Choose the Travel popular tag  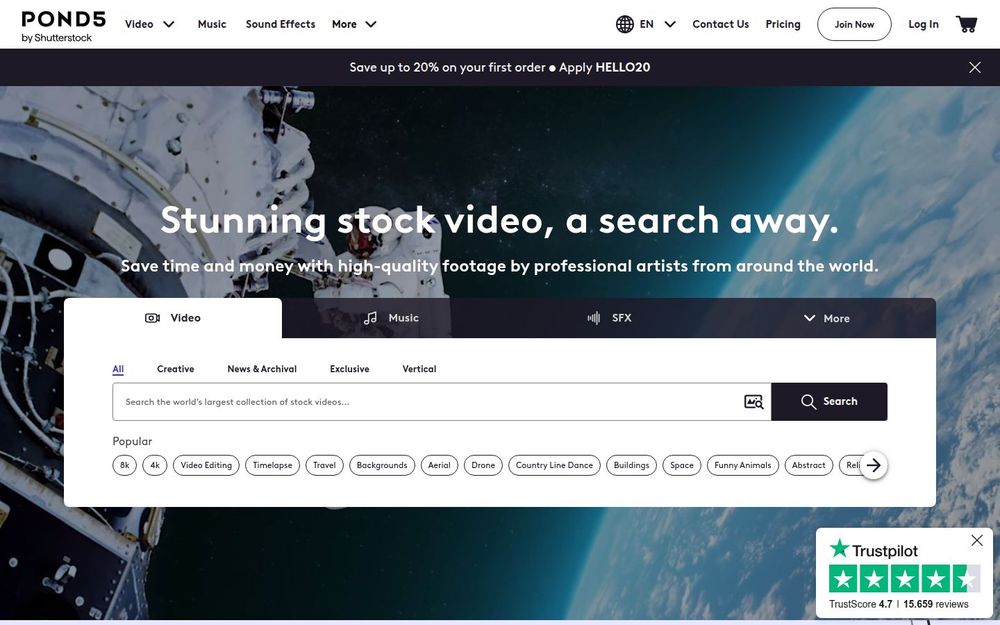[x=325, y=466]
